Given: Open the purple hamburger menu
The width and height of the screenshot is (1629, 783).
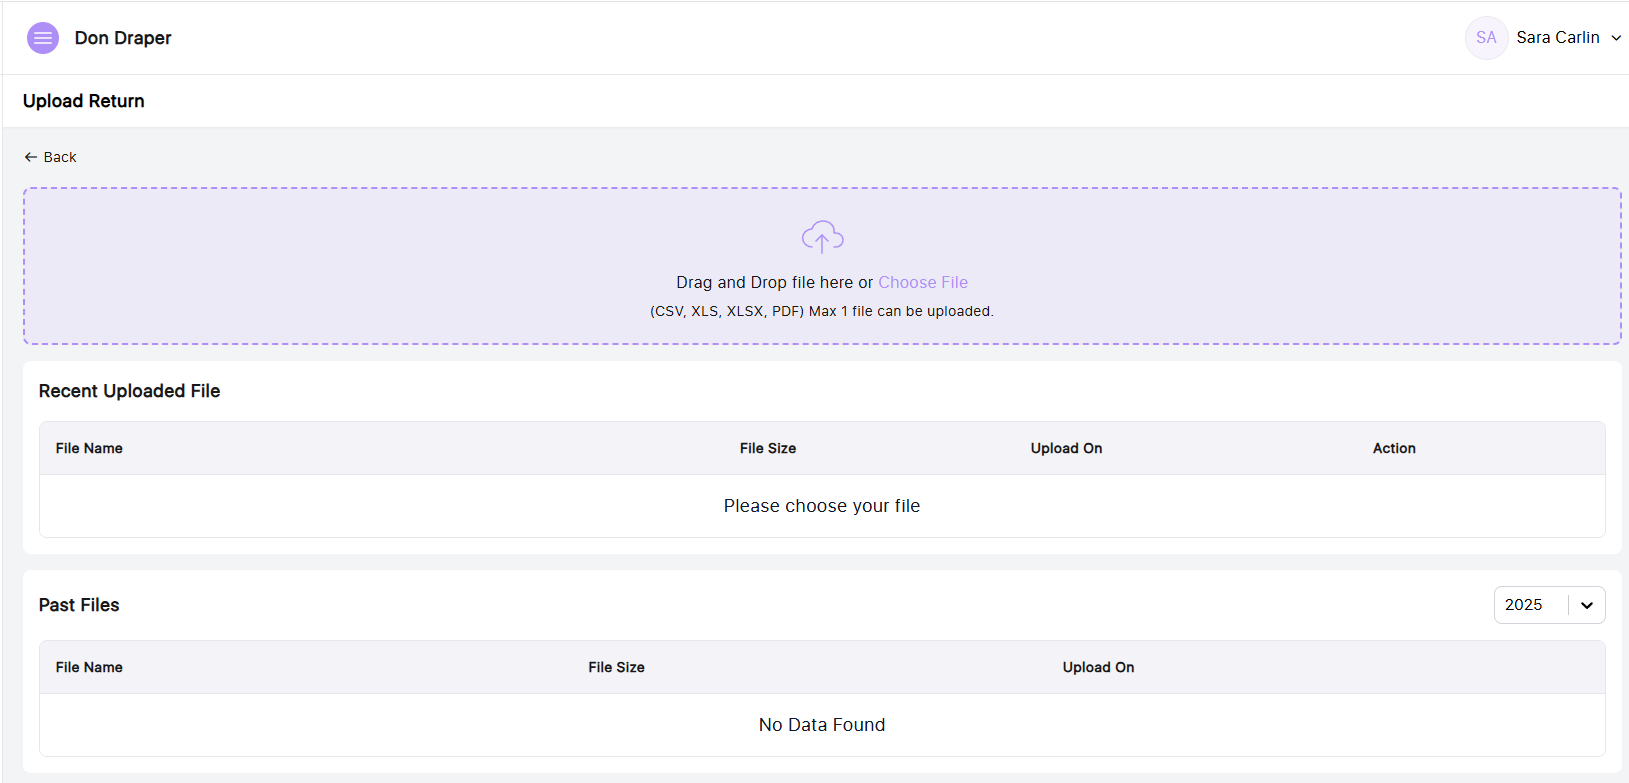Looking at the screenshot, I should pyautogui.click(x=43, y=38).
